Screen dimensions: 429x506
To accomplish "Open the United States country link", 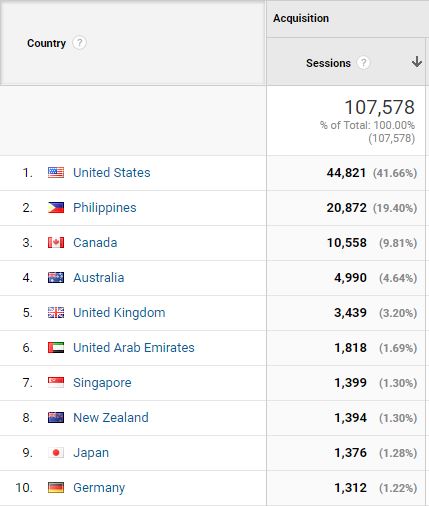I will pos(112,173).
